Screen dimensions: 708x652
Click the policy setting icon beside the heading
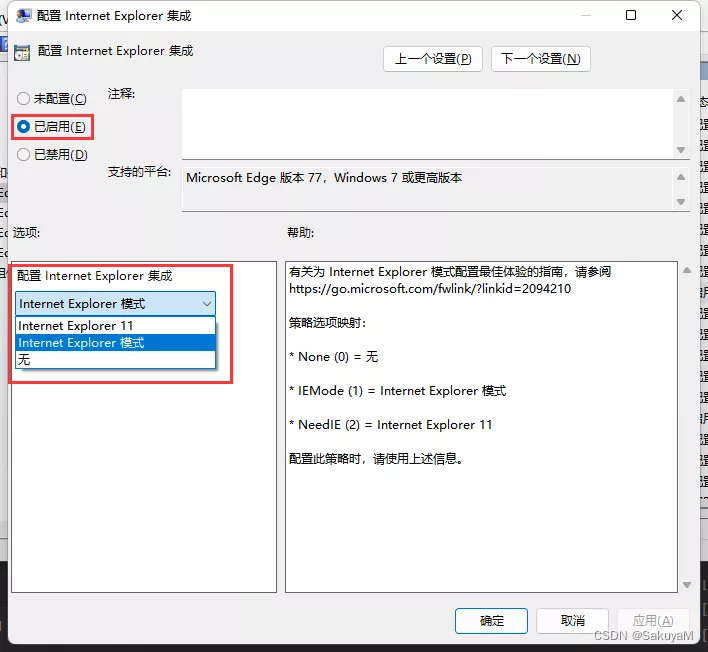(x=22, y=53)
